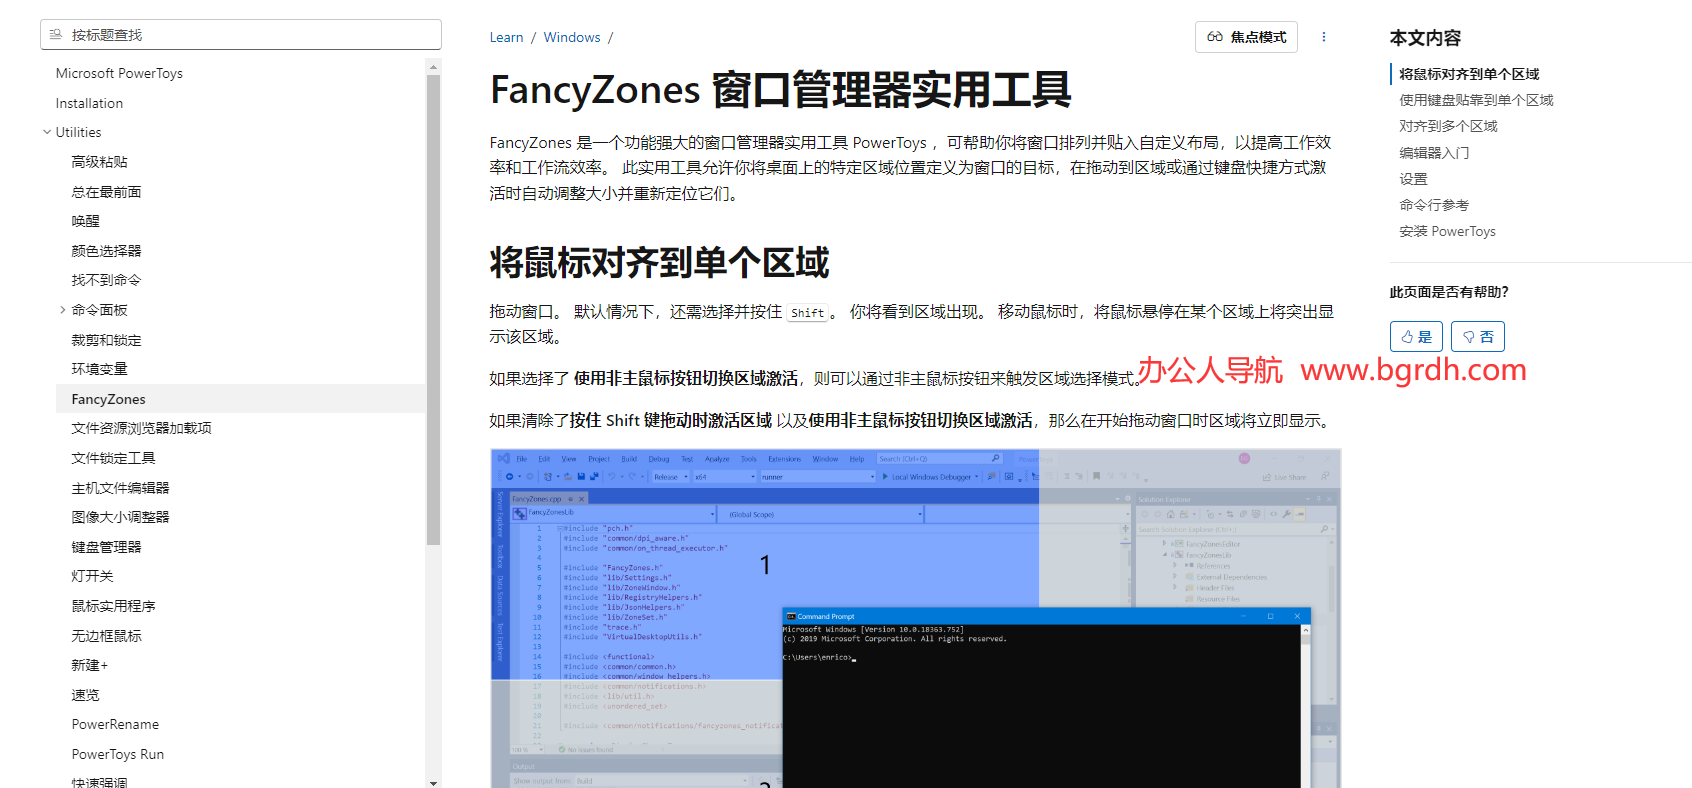Open PowerRename in the sidebar
Viewport: 1692px width, 788px height.
coord(115,724)
